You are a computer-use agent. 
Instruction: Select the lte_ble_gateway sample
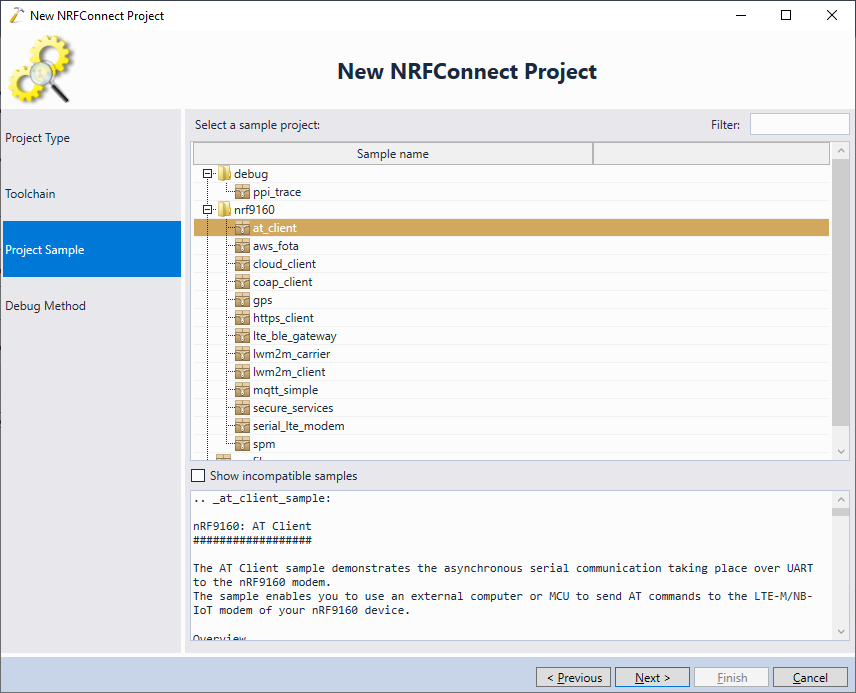pos(295,336)
